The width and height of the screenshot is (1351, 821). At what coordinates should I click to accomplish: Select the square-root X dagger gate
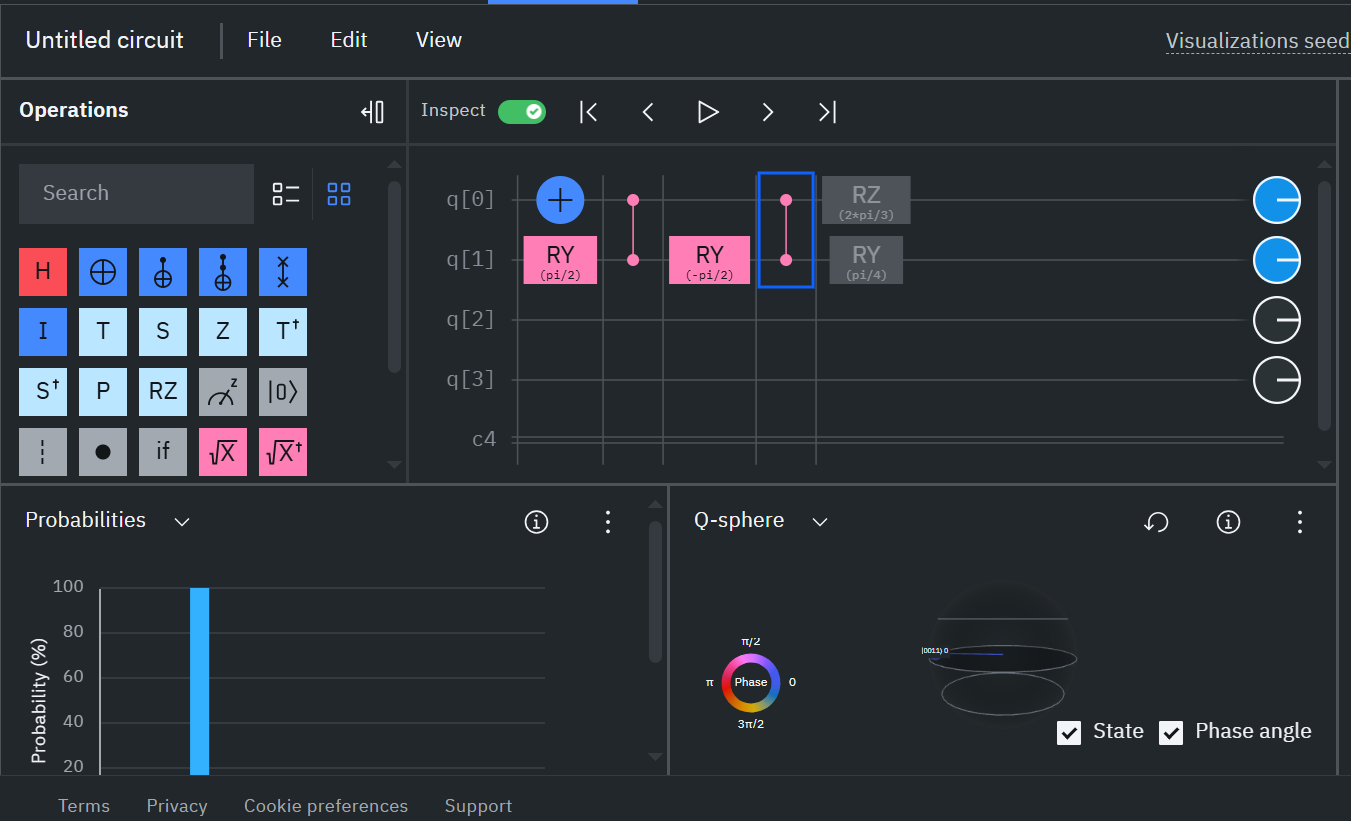[x=283, y=452]
